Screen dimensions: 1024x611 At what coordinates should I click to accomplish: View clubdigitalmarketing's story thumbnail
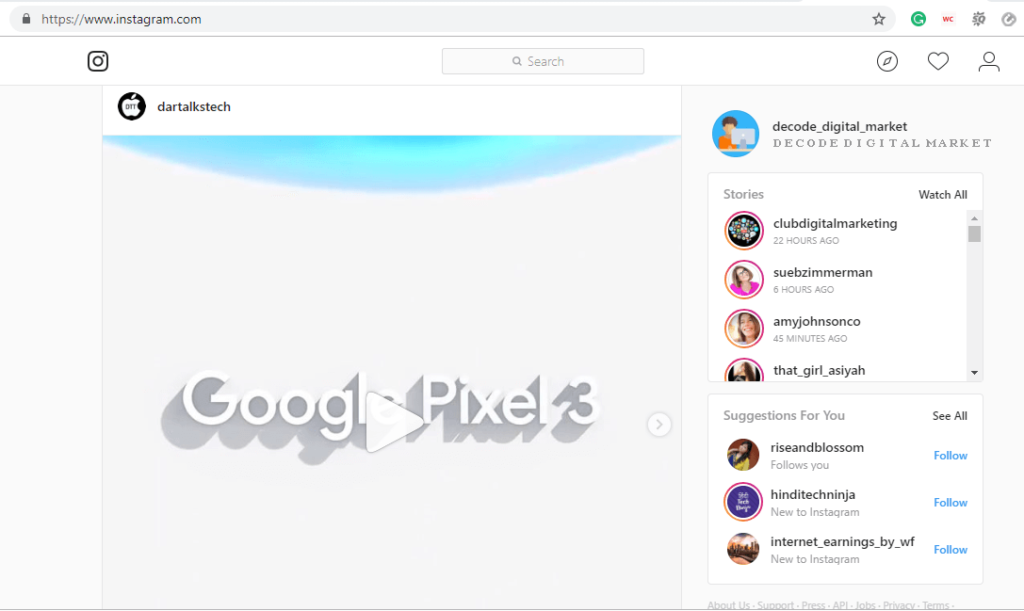743,230
